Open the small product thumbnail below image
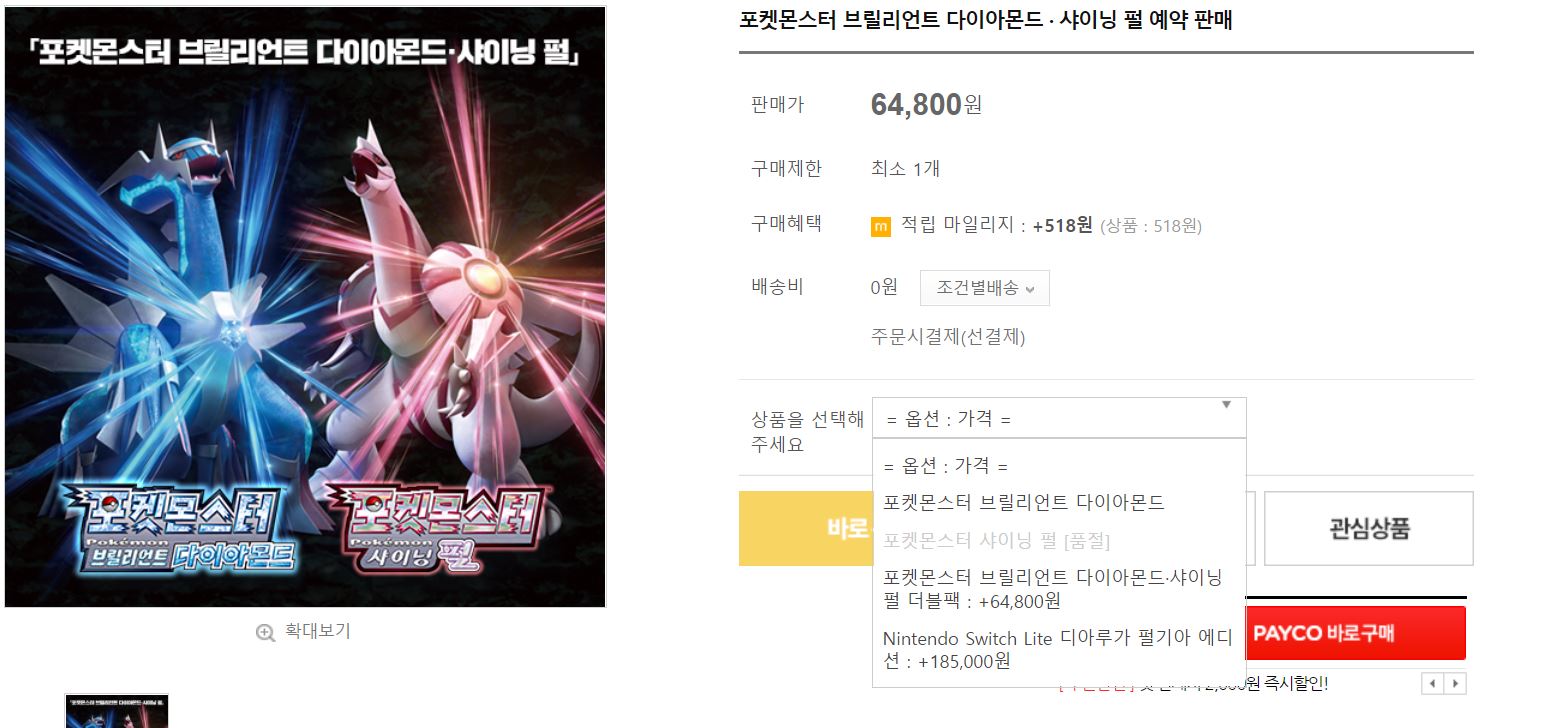Image resolution: width=1548 pixels, height=728 pixels. point(117,711)
